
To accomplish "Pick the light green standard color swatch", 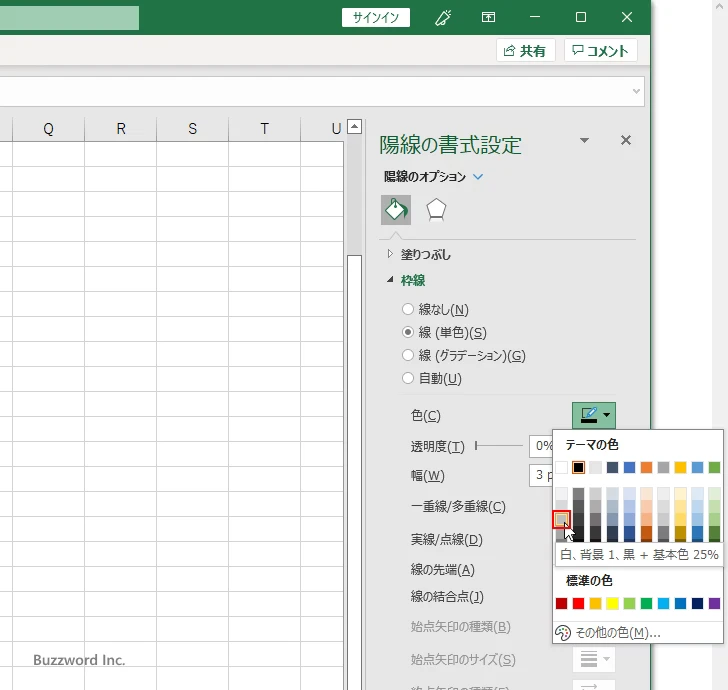I will [x=630, y=603].
